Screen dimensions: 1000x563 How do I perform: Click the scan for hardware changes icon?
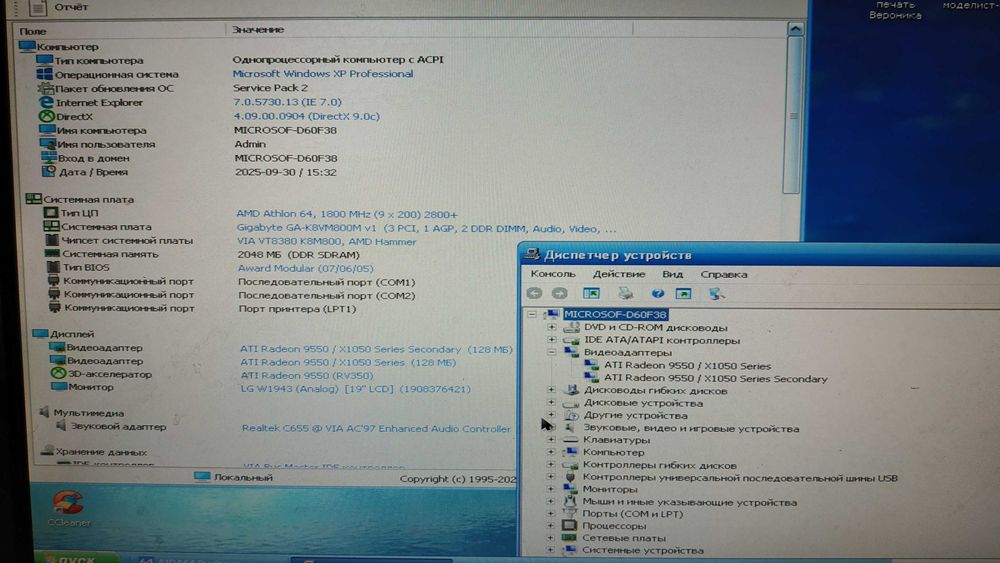pos(716,293)
